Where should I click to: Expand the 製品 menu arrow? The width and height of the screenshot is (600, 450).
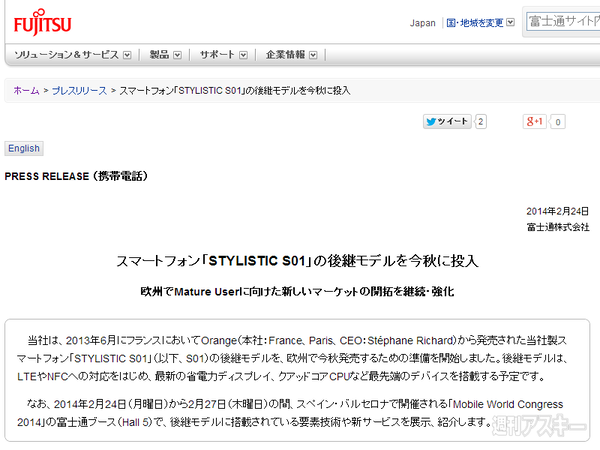click(x=177, y=55)
